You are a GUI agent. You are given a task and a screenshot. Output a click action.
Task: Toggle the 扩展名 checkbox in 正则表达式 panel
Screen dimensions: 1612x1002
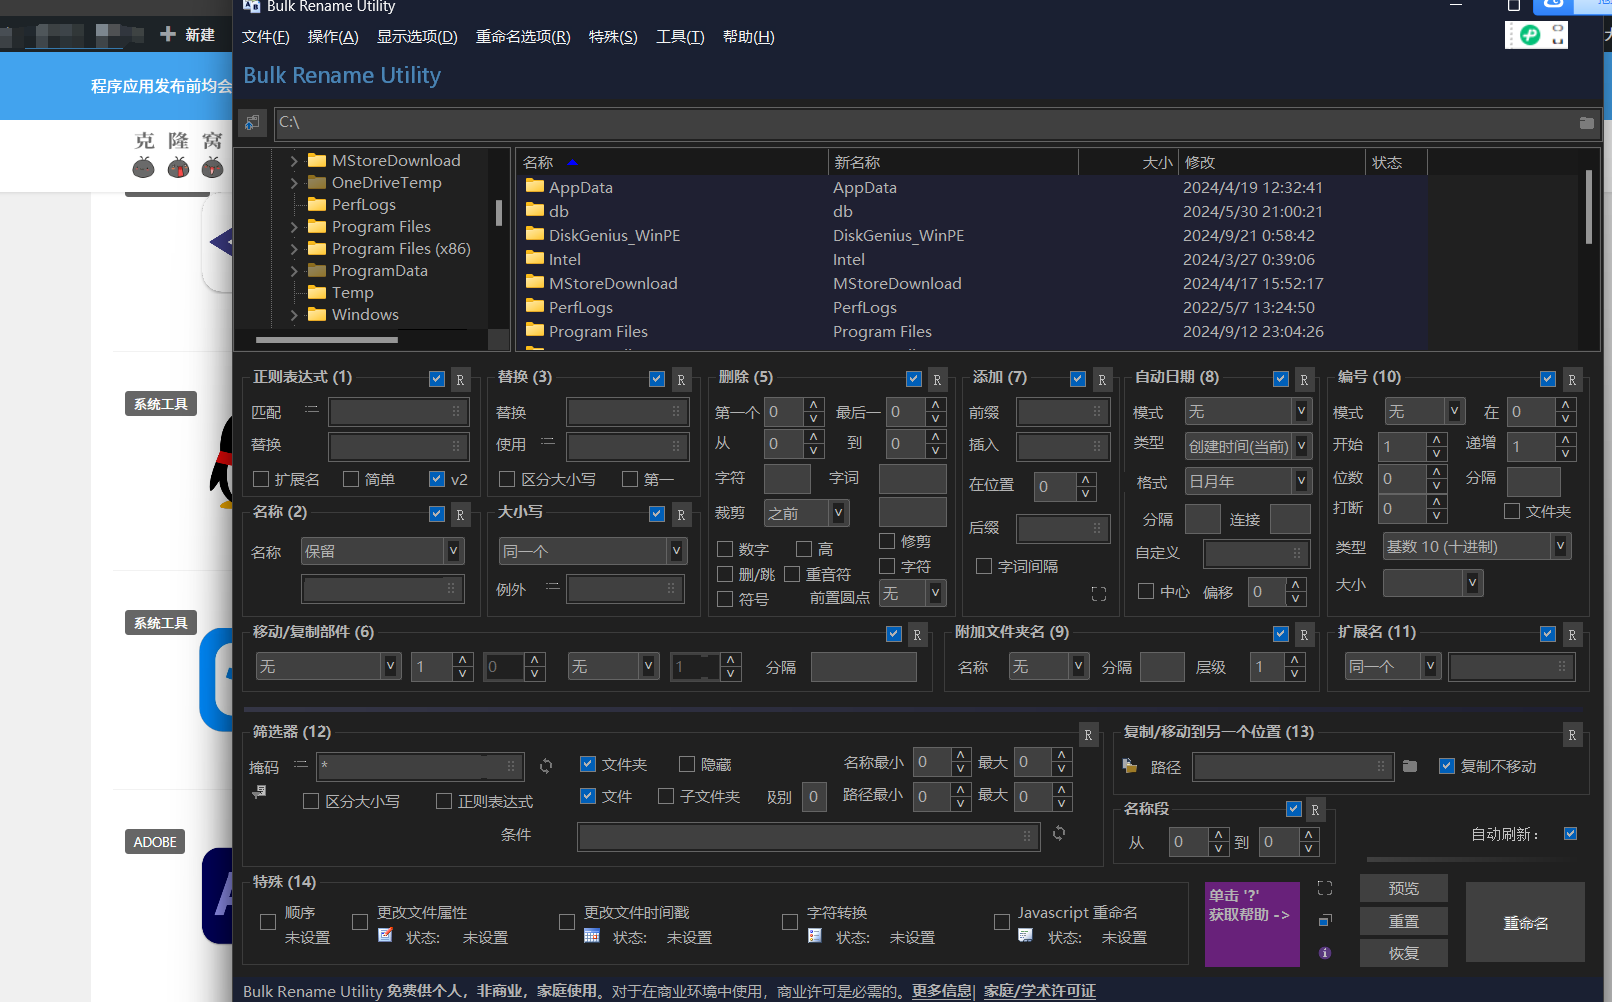261,479
